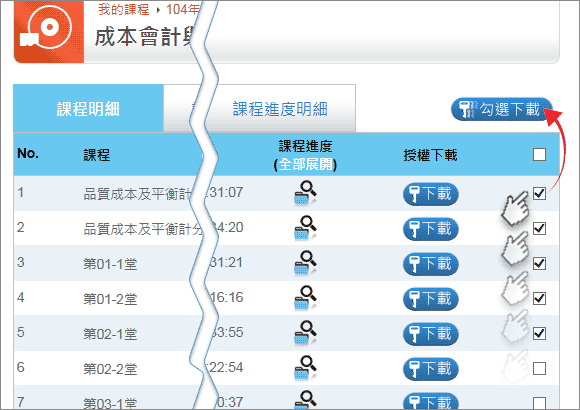Viewport: 580px width, 410px height.
Task: Check the checkbox for 第02-2堂 row 6
Action: coord(539,368)
